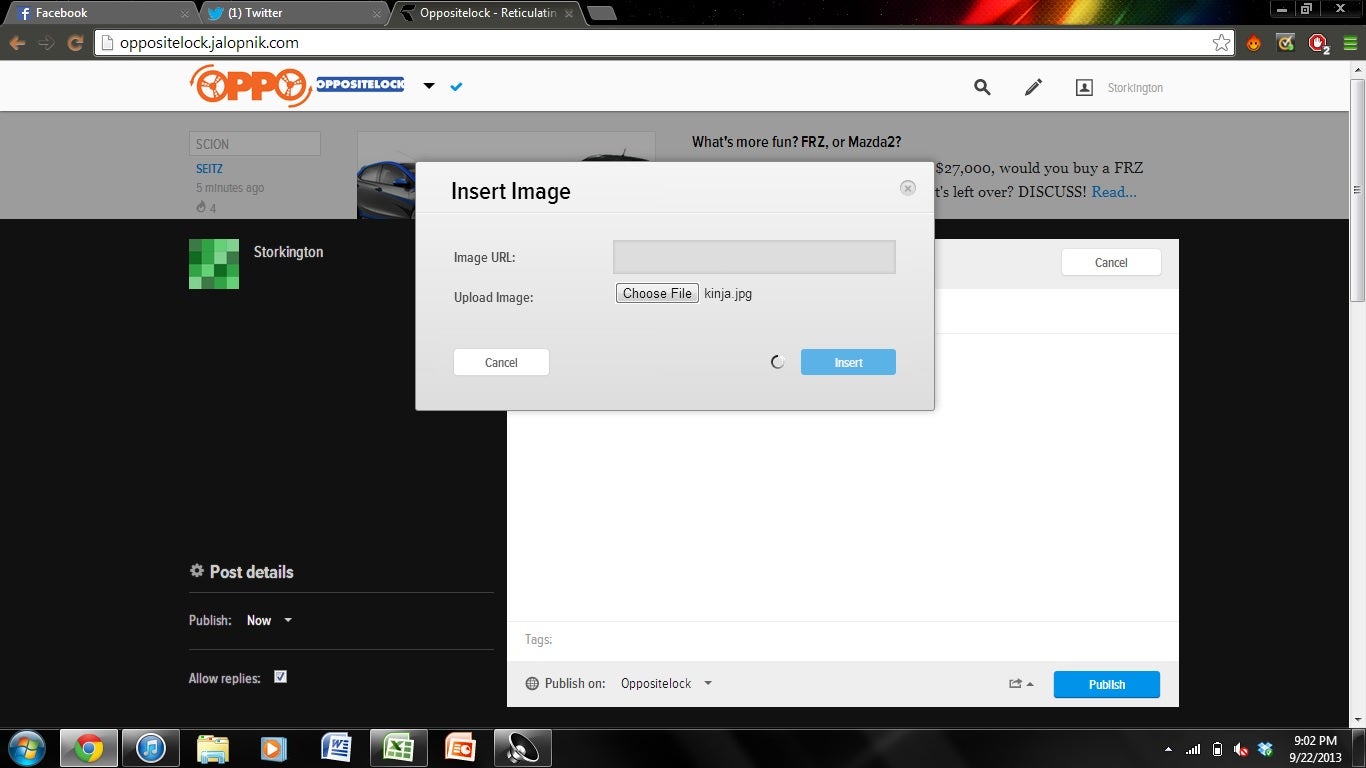Click the Choose File button
This screenshot has width=1366, height=768.
pos(657,293)
